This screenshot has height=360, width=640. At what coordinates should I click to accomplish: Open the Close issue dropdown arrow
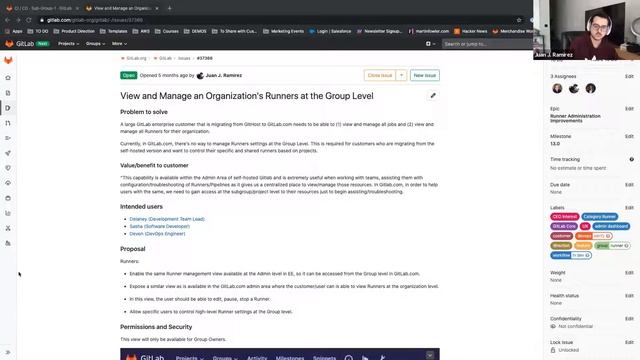[401, 75]
